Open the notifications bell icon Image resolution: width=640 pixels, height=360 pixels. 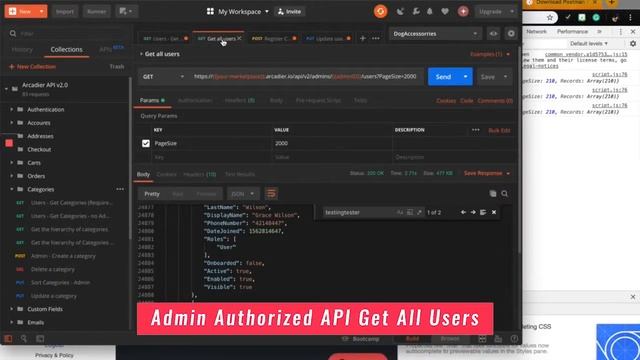coord(430,11)
